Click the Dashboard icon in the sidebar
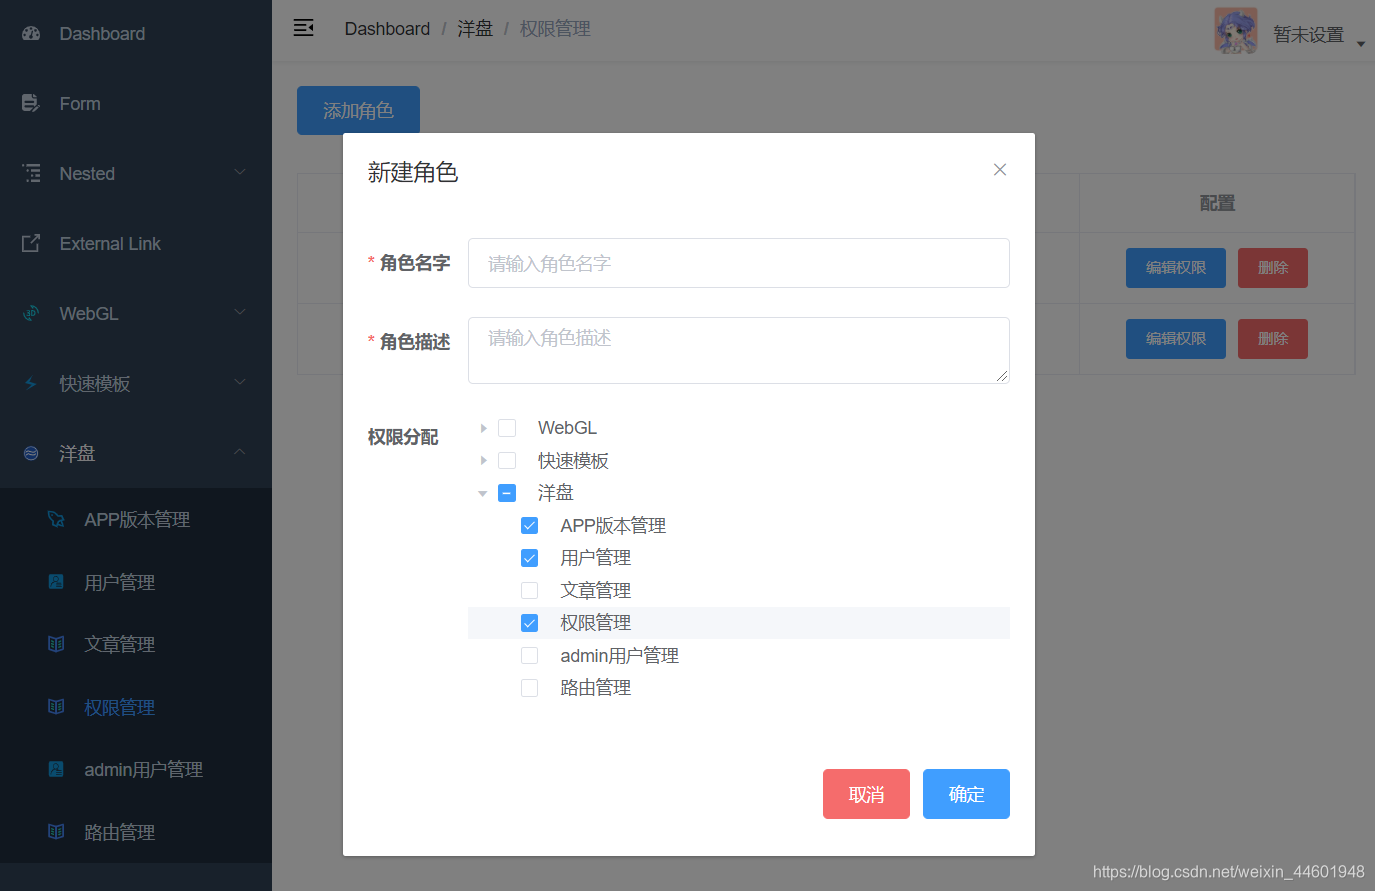Viewport: 1375px width, 891px height. coord(29,33)
